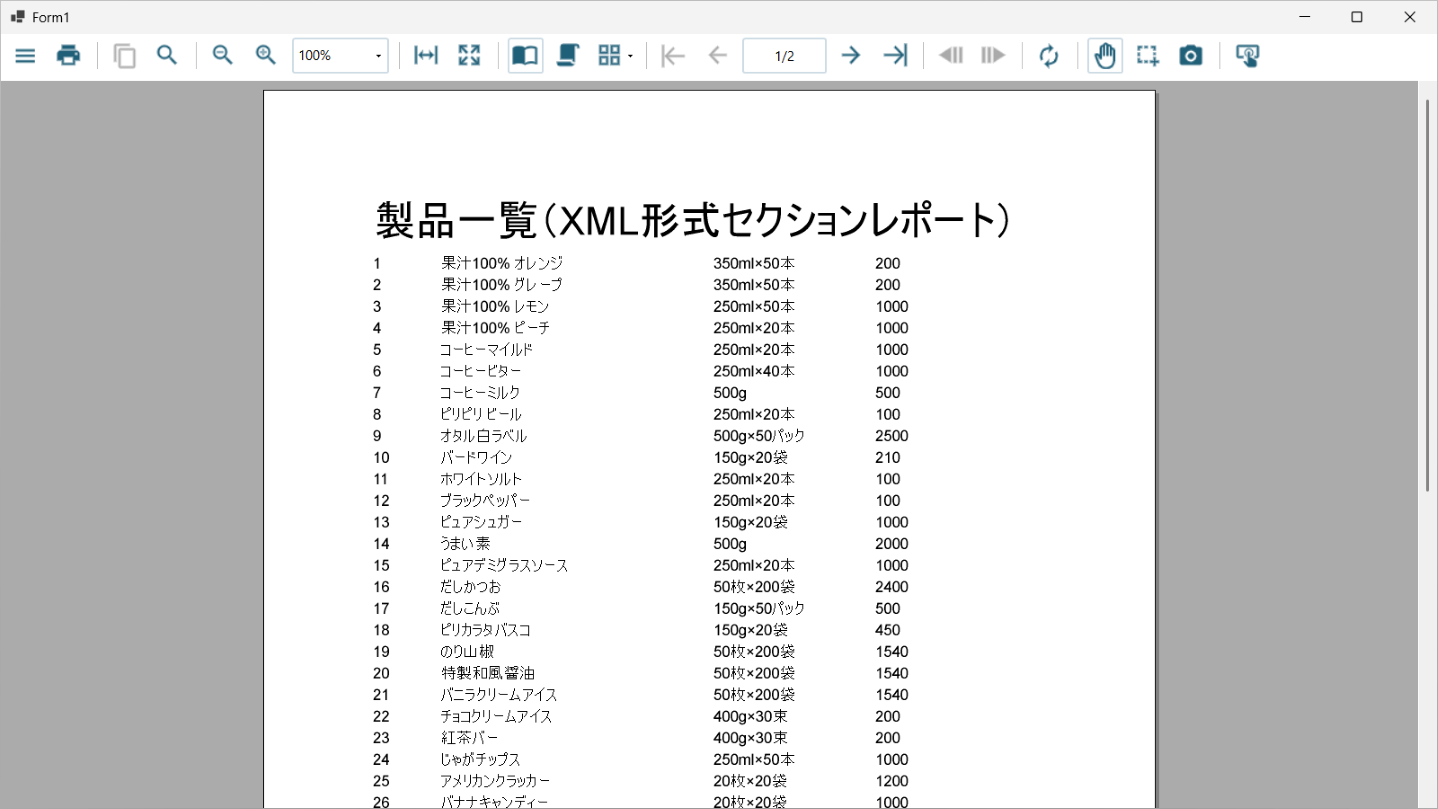The height and width of the screenshot is (809, 1438).
Task: Click product name 果汁100% レモン
Action: point(495,307)
